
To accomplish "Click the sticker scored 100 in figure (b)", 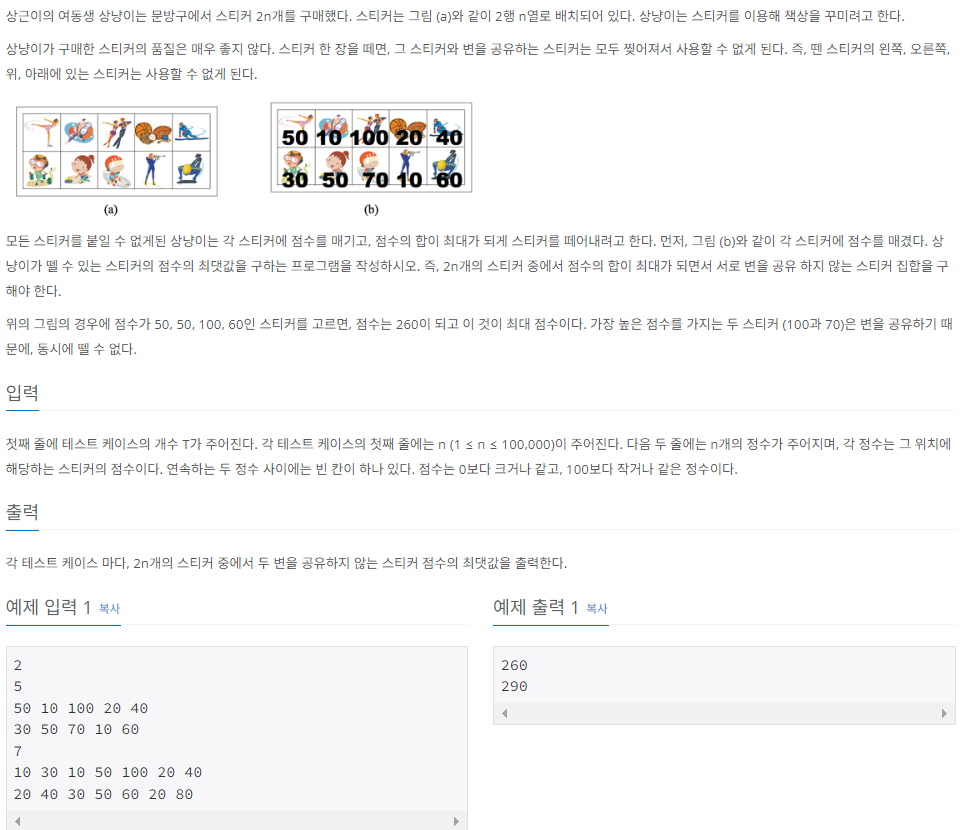I will (x=371, y=129).
